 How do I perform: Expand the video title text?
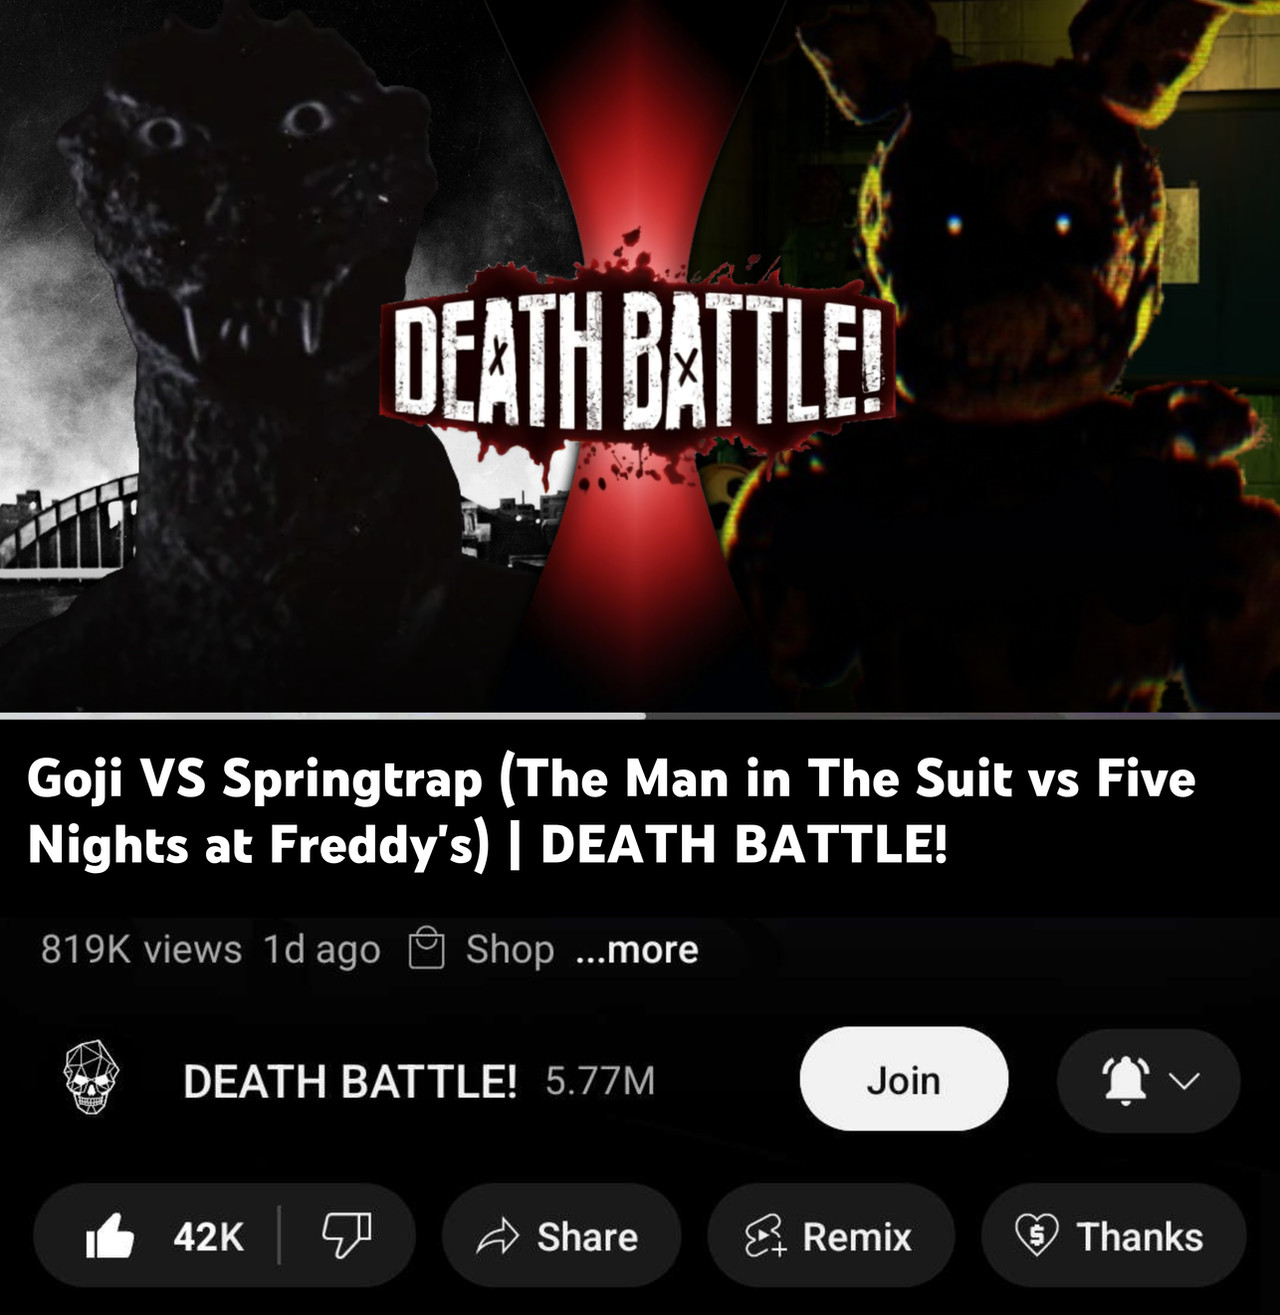pyautogui.click(x=611, y=811)
